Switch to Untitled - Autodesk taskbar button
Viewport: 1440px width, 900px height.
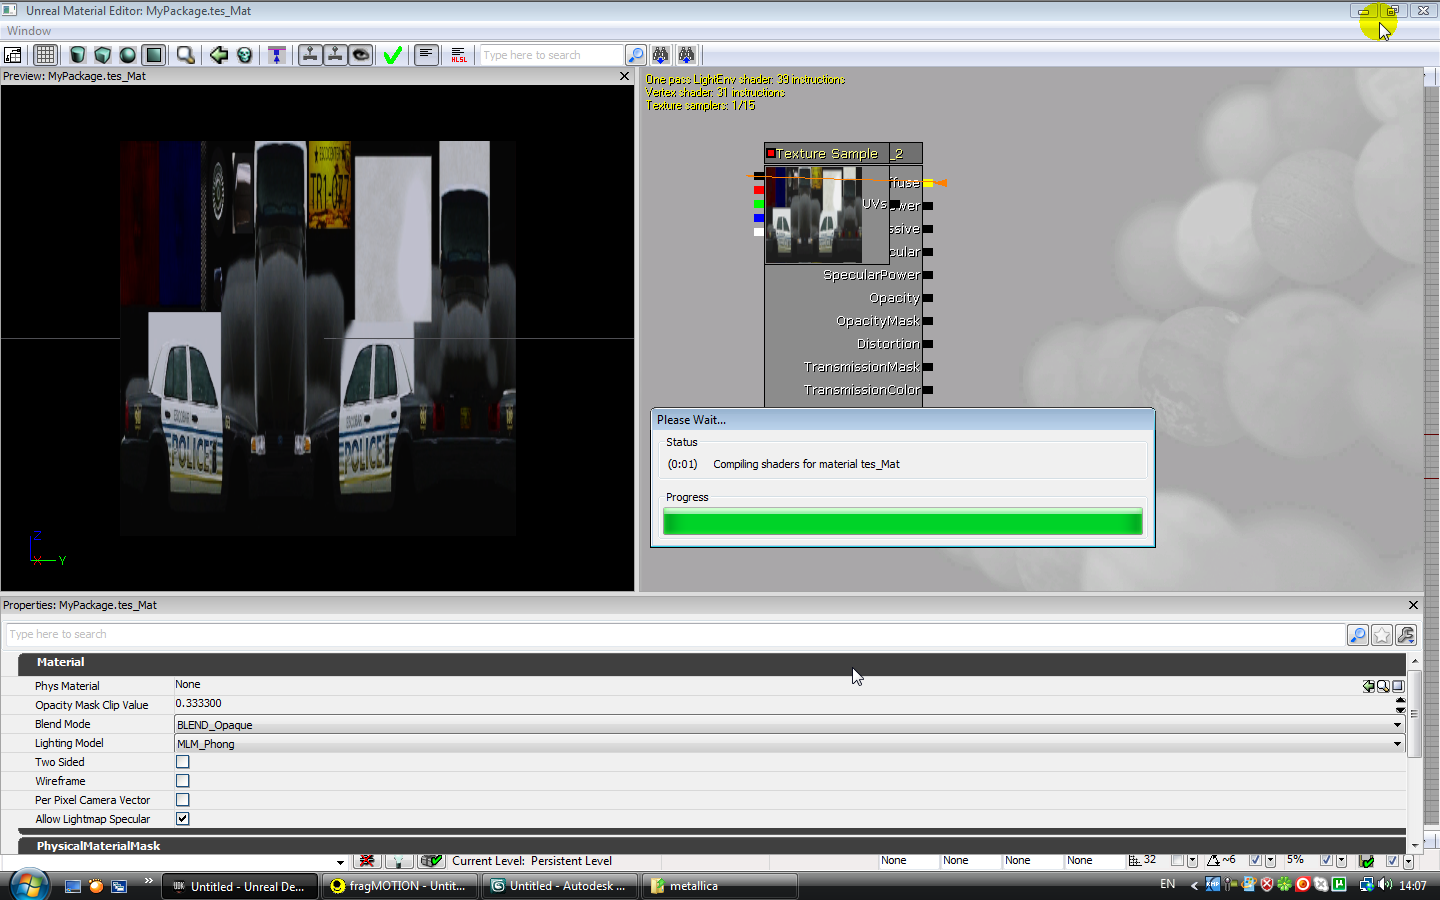click(560, 886)
